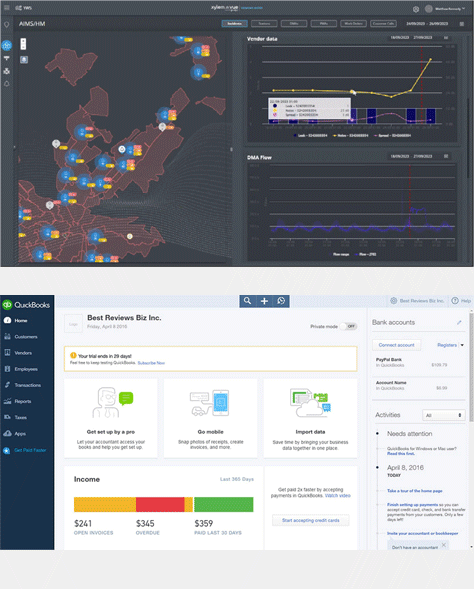Open the Import data card
Image resolution: width=474 pixels, height=589 pixels.
[310, 418]
